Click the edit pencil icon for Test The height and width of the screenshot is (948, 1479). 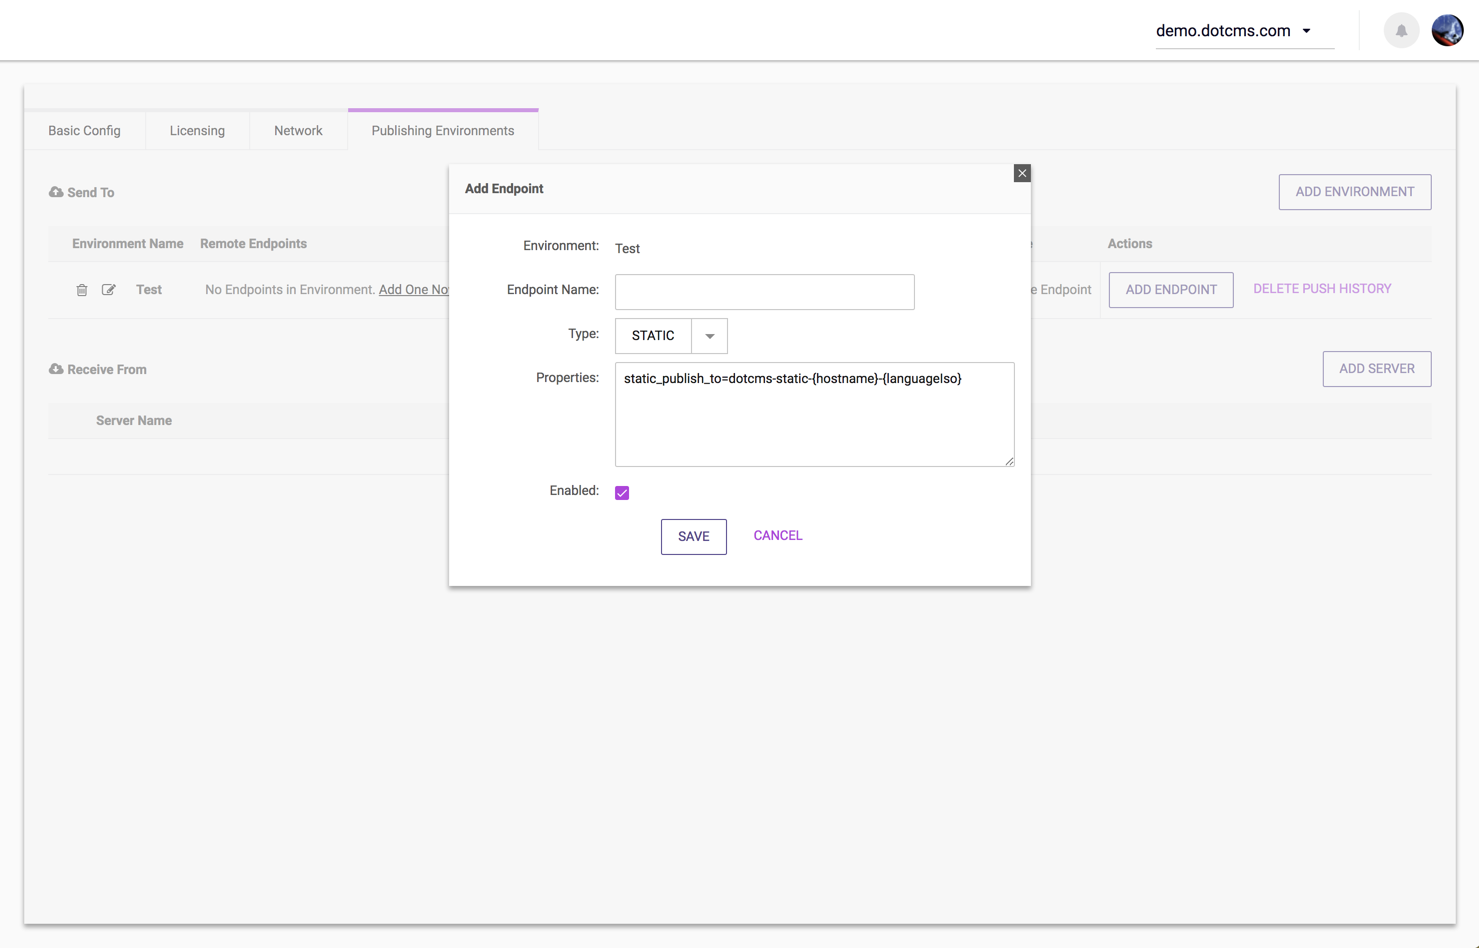coord(109,290)
